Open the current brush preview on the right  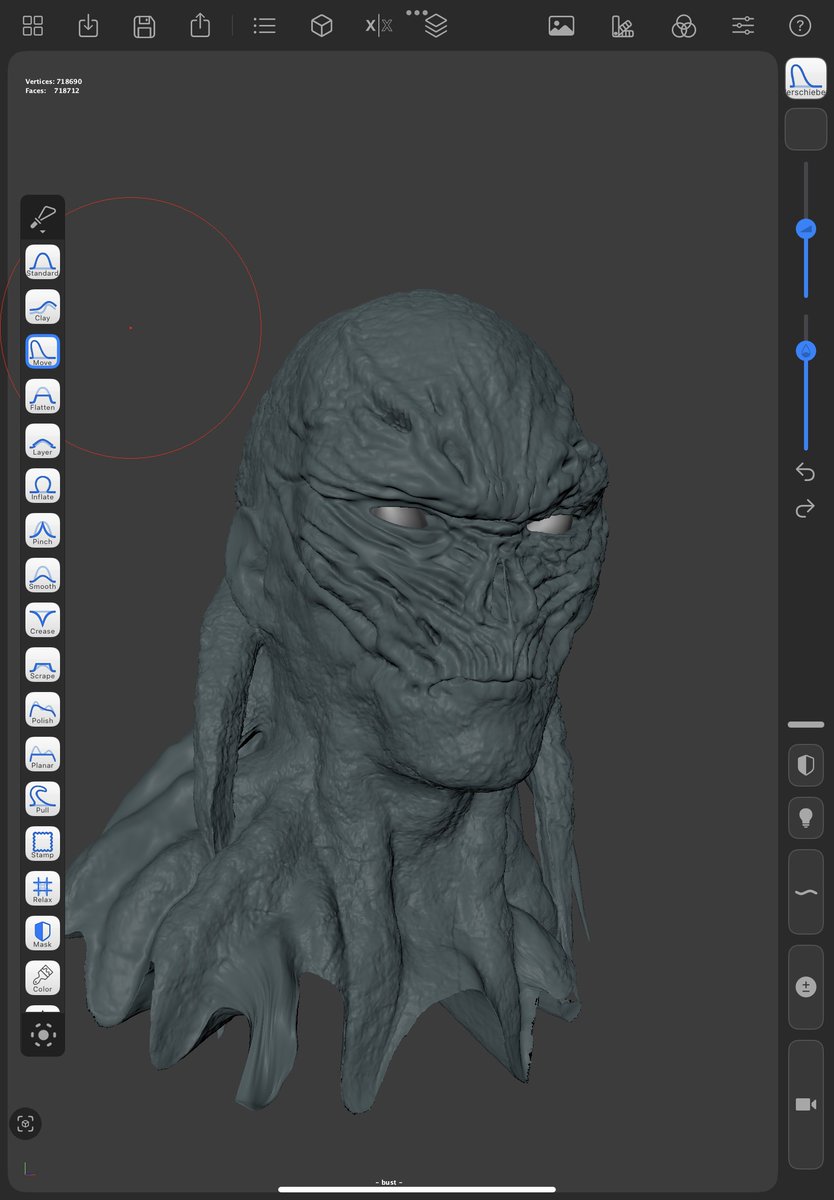(x=806, y=78)
